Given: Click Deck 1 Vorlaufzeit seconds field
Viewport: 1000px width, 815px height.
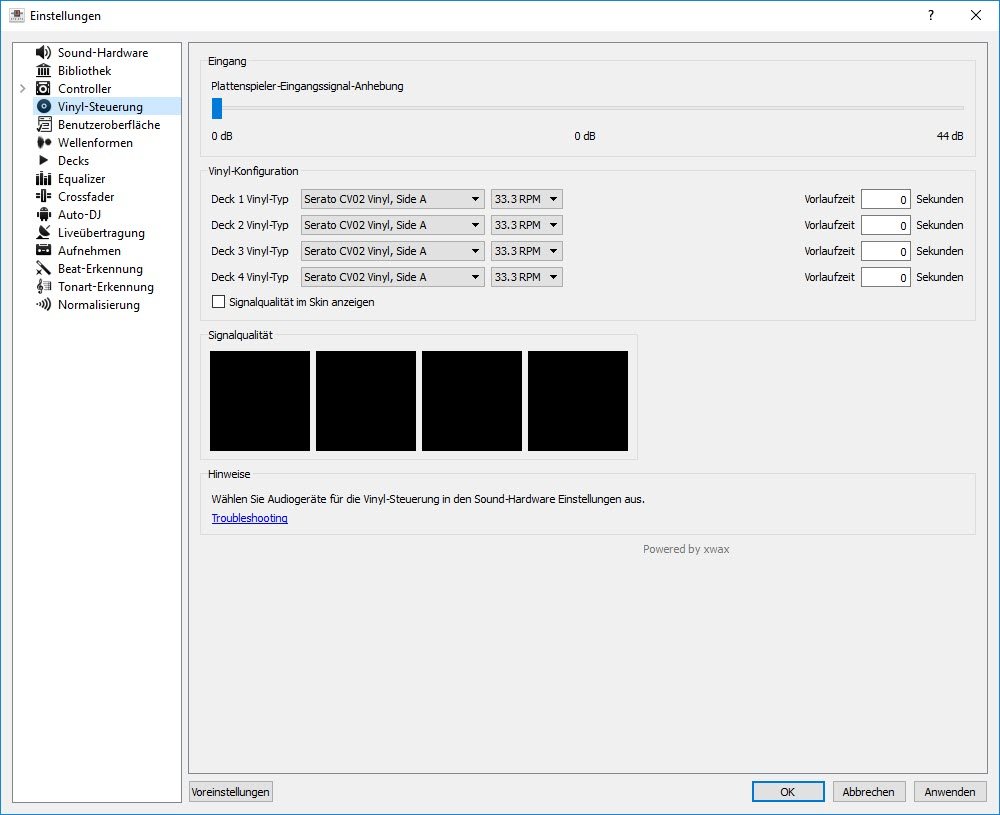Looking at the screenshot, I should 885,199.
